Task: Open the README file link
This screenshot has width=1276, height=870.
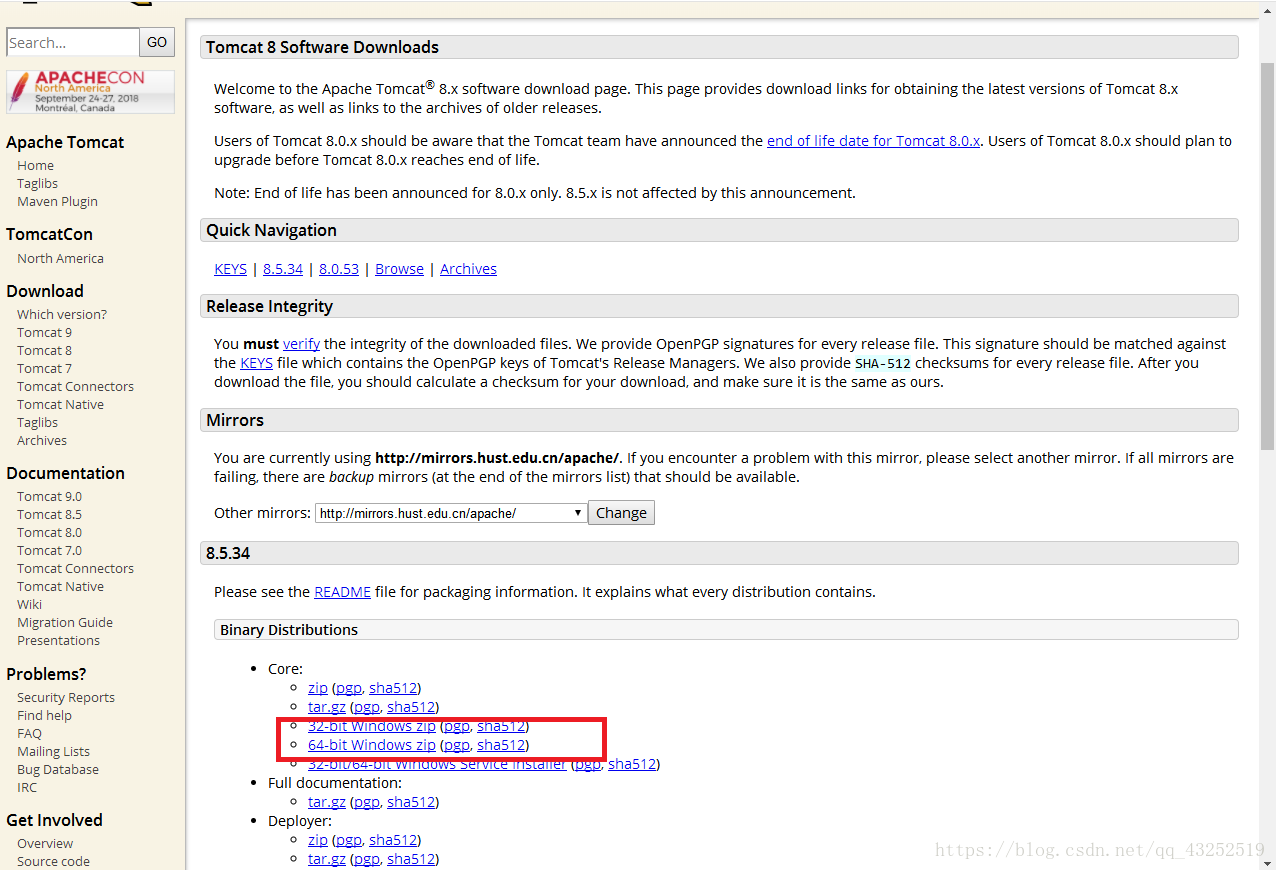Action: pos(342,592)
